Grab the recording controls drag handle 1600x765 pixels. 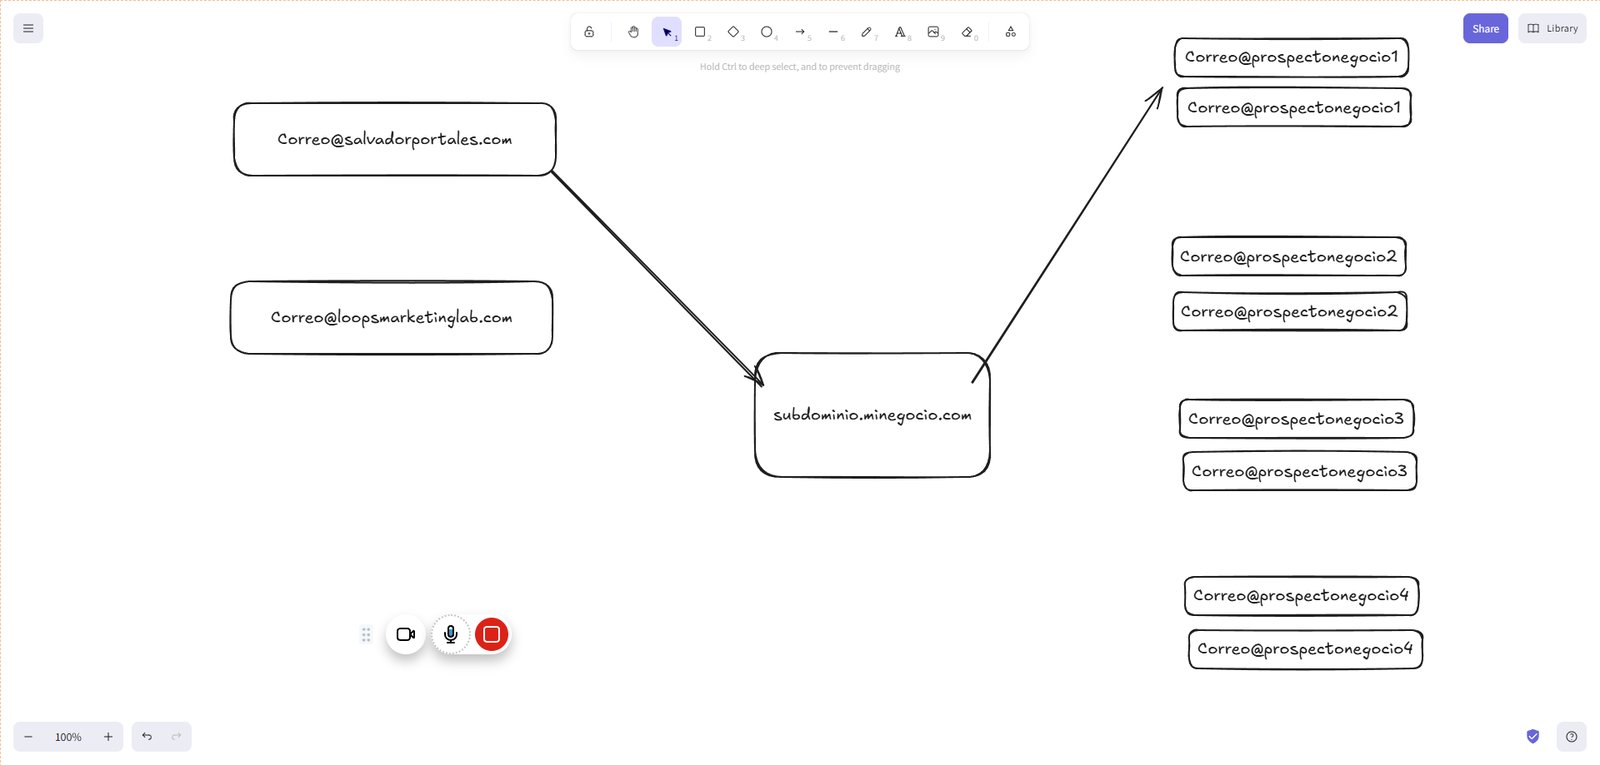366,634
